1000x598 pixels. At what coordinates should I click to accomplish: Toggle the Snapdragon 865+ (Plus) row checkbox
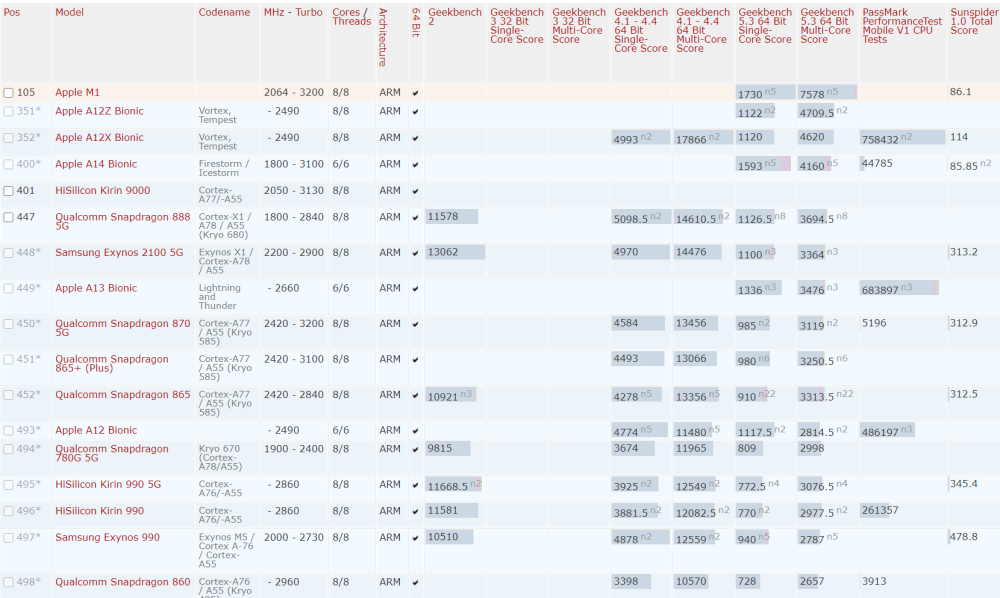point(8,360)
